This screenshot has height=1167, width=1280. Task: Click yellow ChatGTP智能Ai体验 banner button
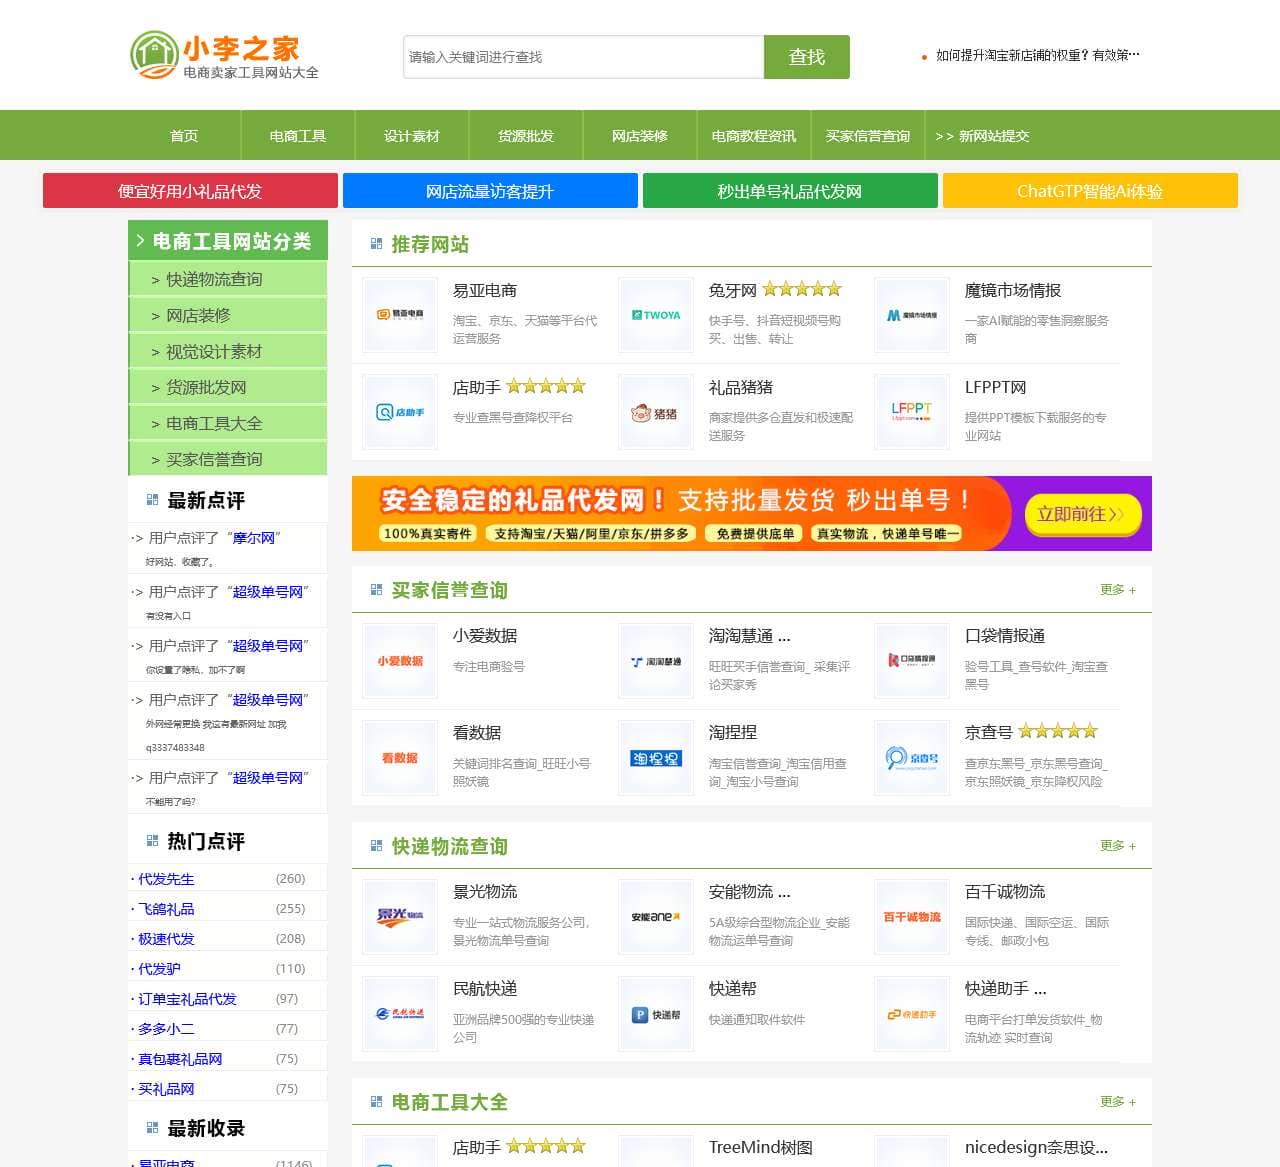pyautogui.click(x=1090, y=191)
